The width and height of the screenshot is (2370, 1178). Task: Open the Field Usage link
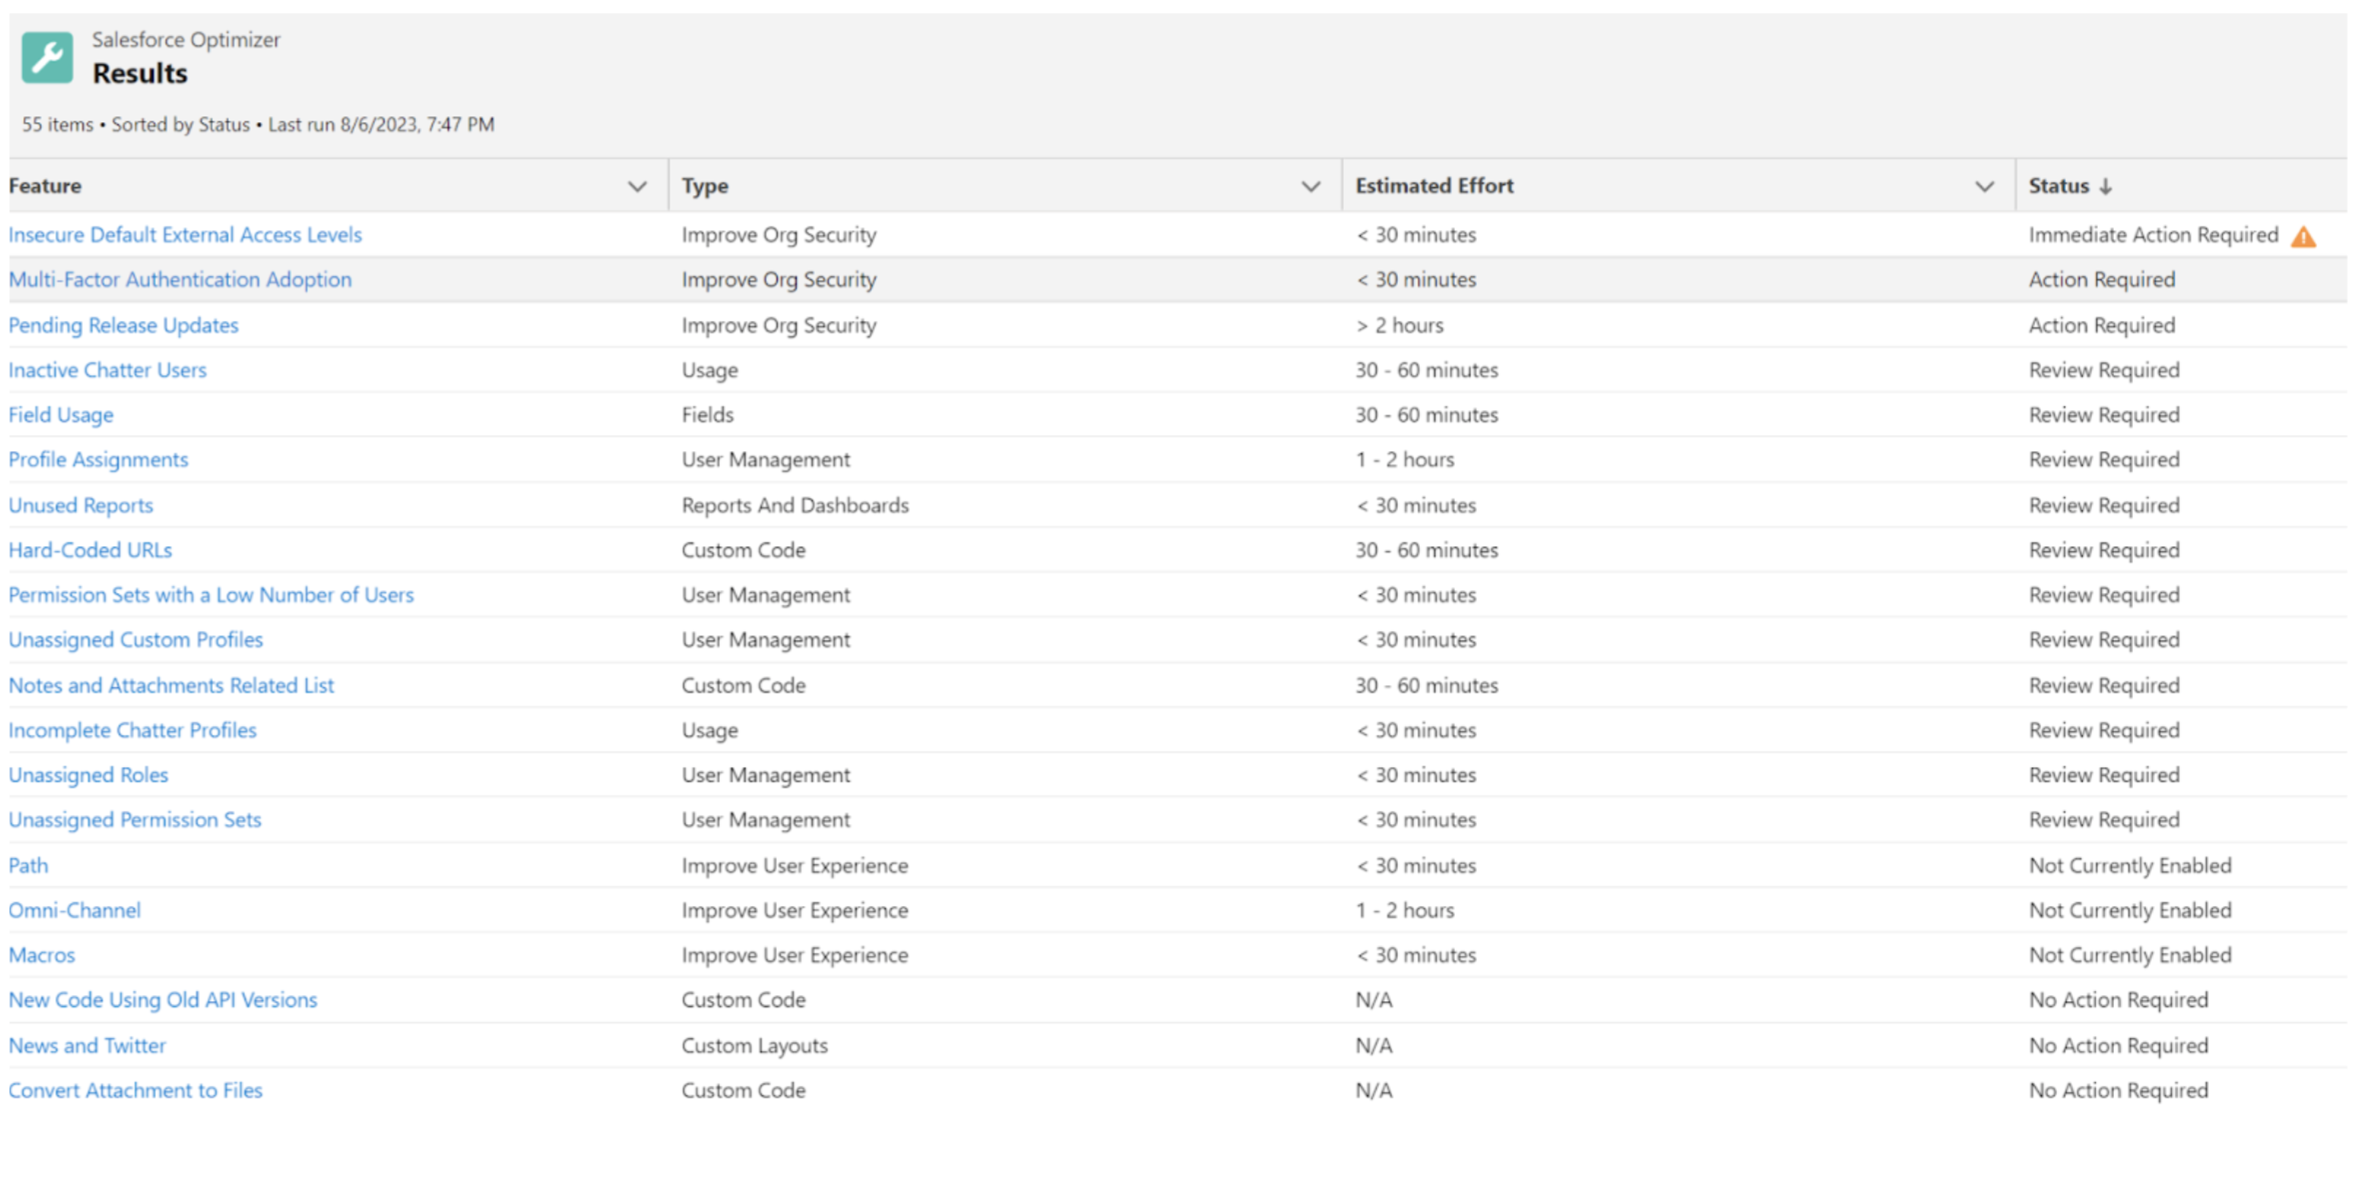click(x=61, y=414)
